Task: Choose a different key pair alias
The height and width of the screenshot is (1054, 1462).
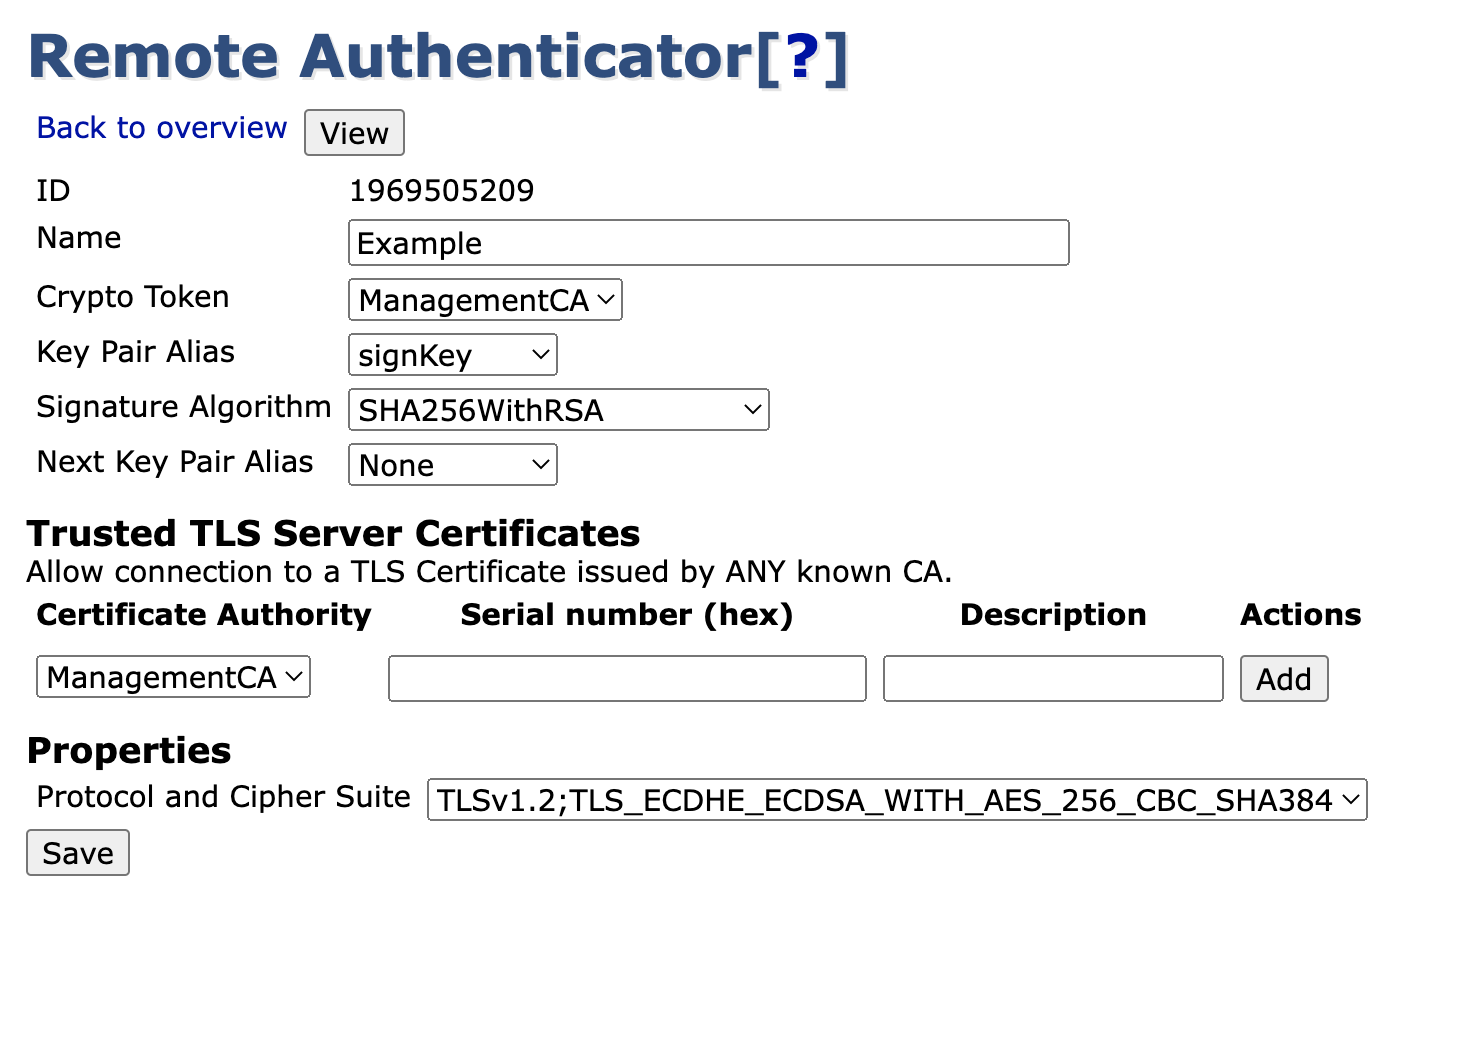Action: 452,354
